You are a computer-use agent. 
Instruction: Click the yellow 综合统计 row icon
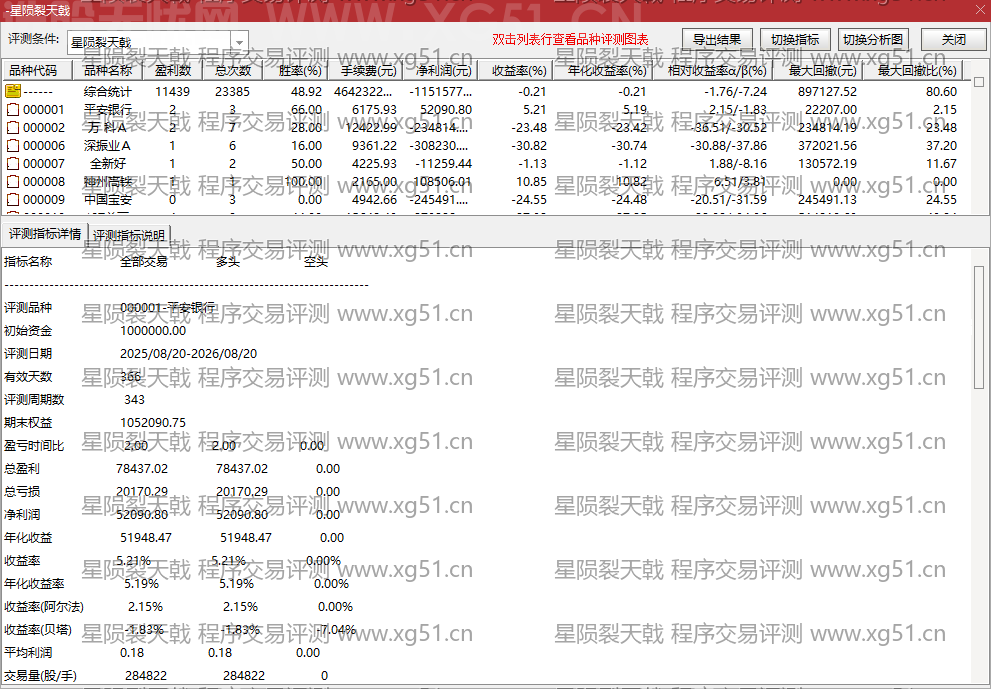[13, 91]
